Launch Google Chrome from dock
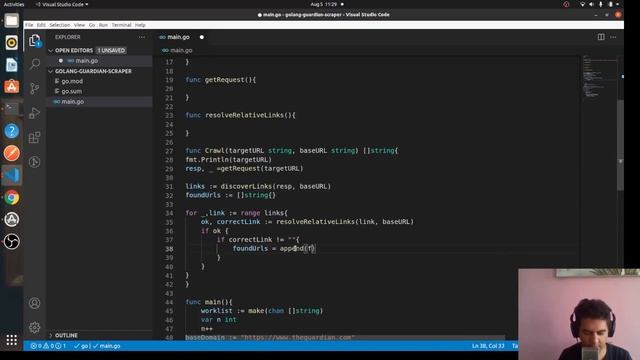The height and width of the screenshot is (360, 640). coord(11,198)
